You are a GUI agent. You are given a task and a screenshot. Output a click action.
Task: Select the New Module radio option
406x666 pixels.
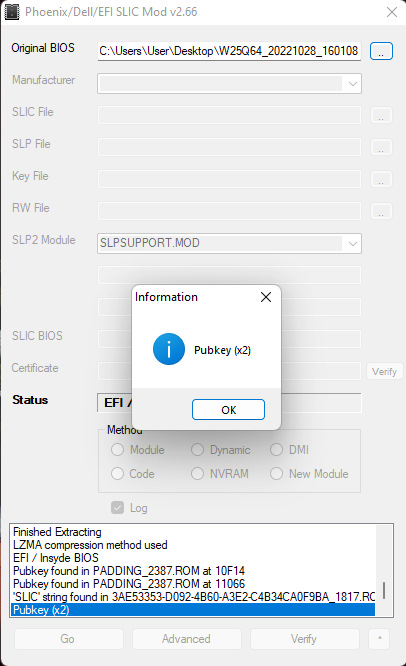tap(276, 474)
